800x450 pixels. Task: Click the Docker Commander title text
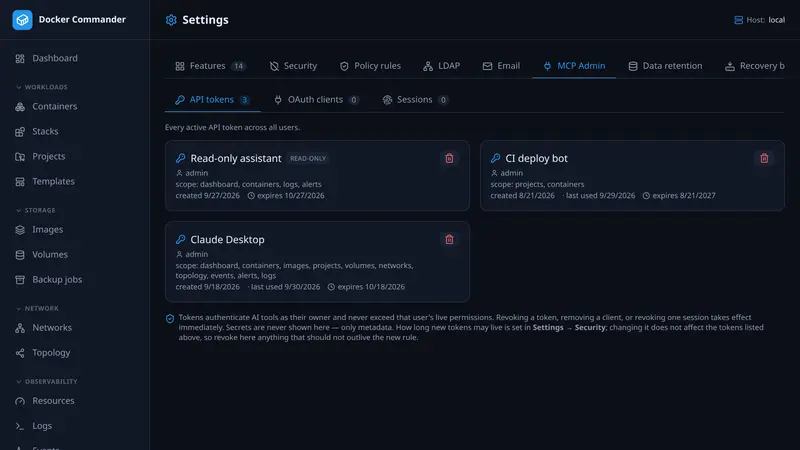(x=82, y=19)
